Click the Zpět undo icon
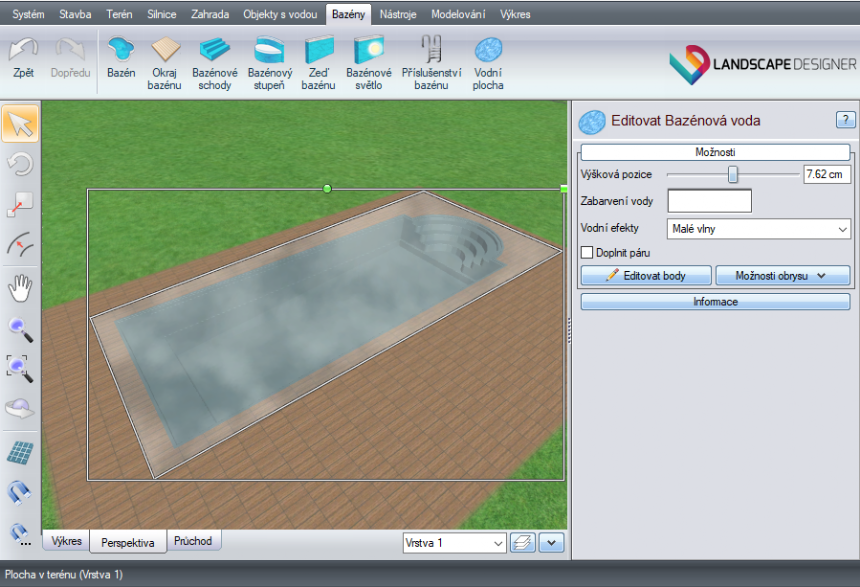This screenshot has height=587, width=860. 23,58
